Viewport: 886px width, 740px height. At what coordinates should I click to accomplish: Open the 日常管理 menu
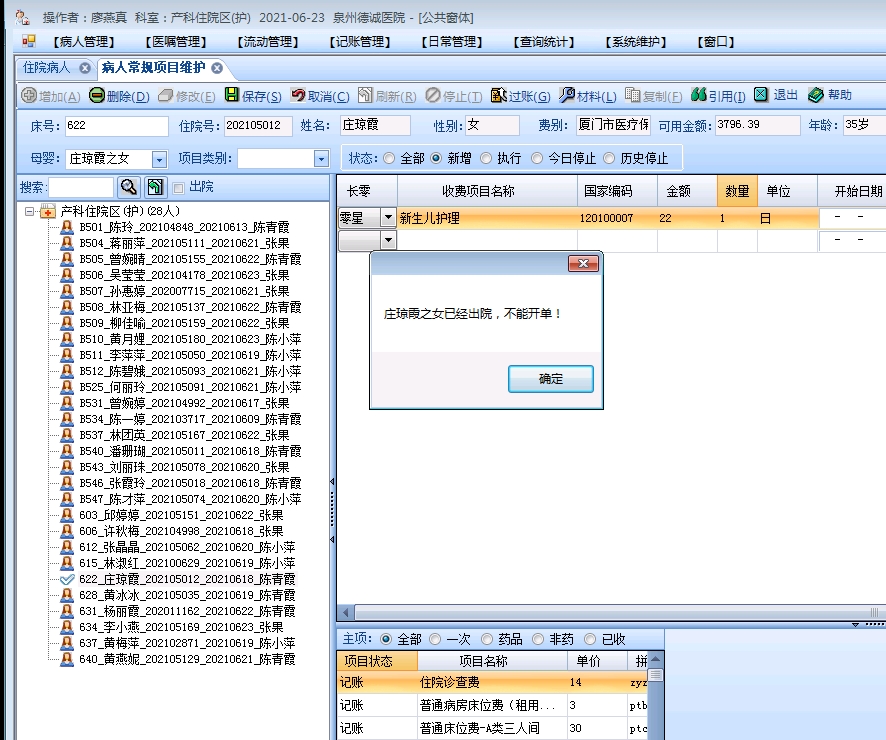click(451, 42)
